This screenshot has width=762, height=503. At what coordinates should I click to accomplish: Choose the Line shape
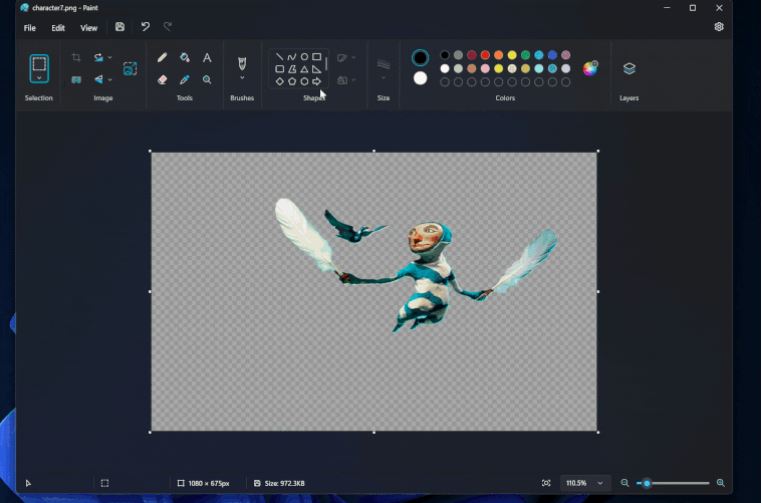[x=279, y=57]
